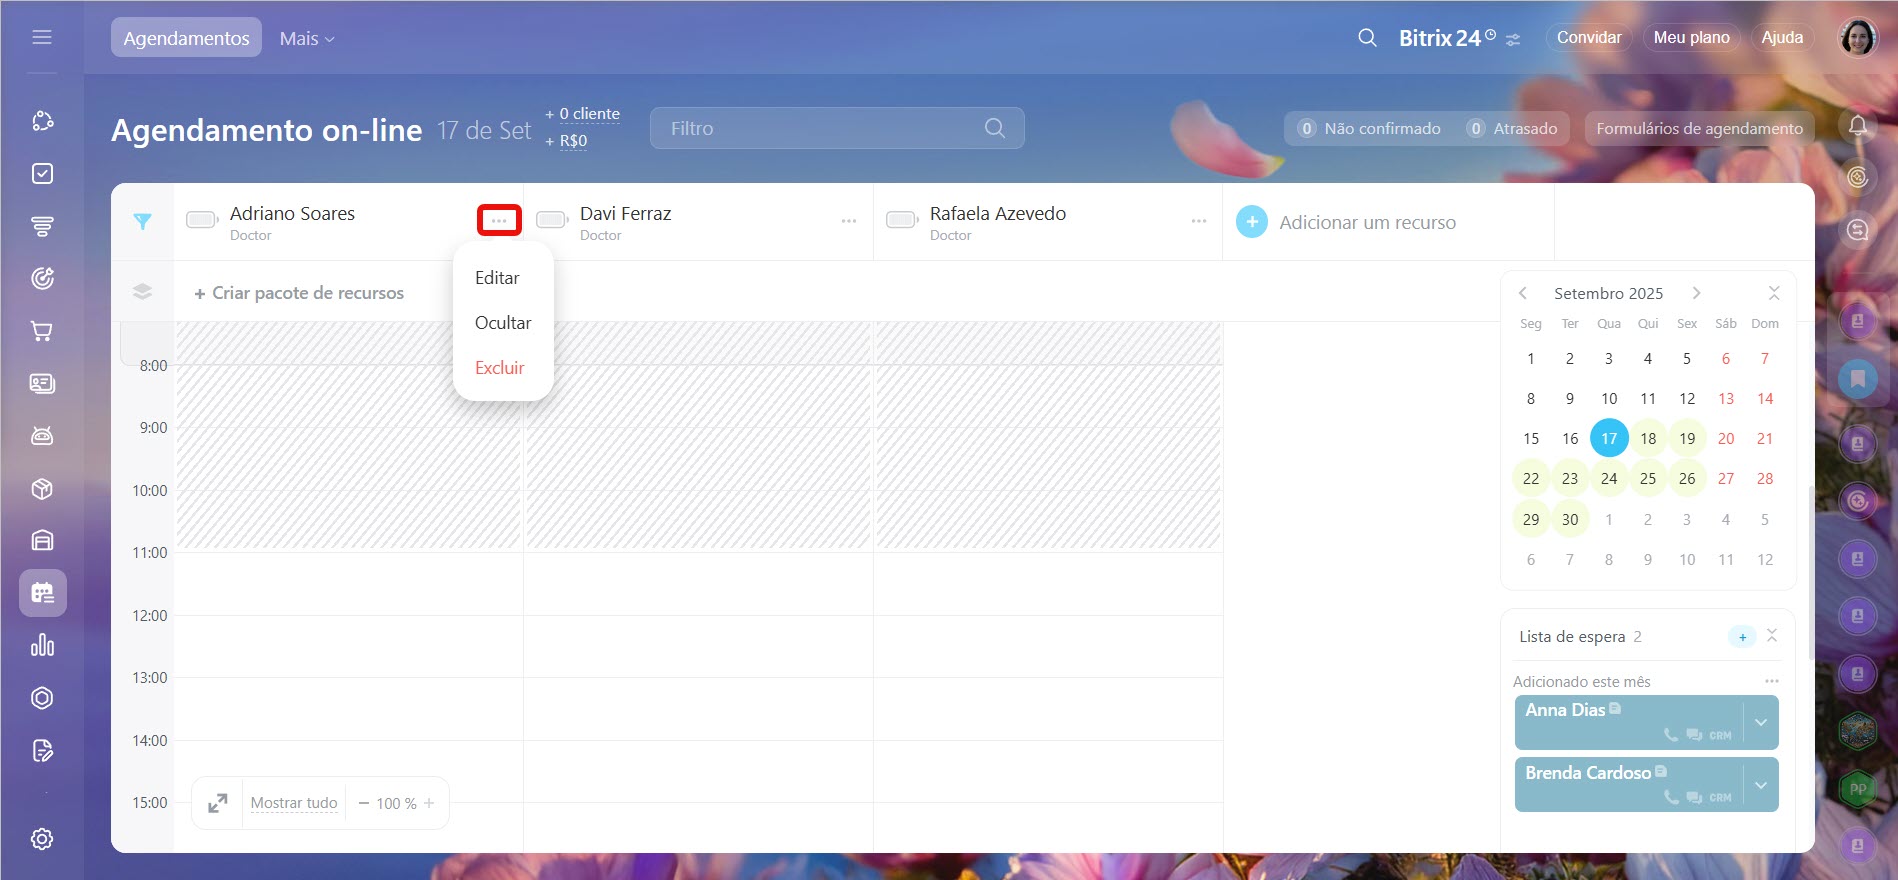
Task: Expand the Mais dropdown menu
Action: [306, 38]
